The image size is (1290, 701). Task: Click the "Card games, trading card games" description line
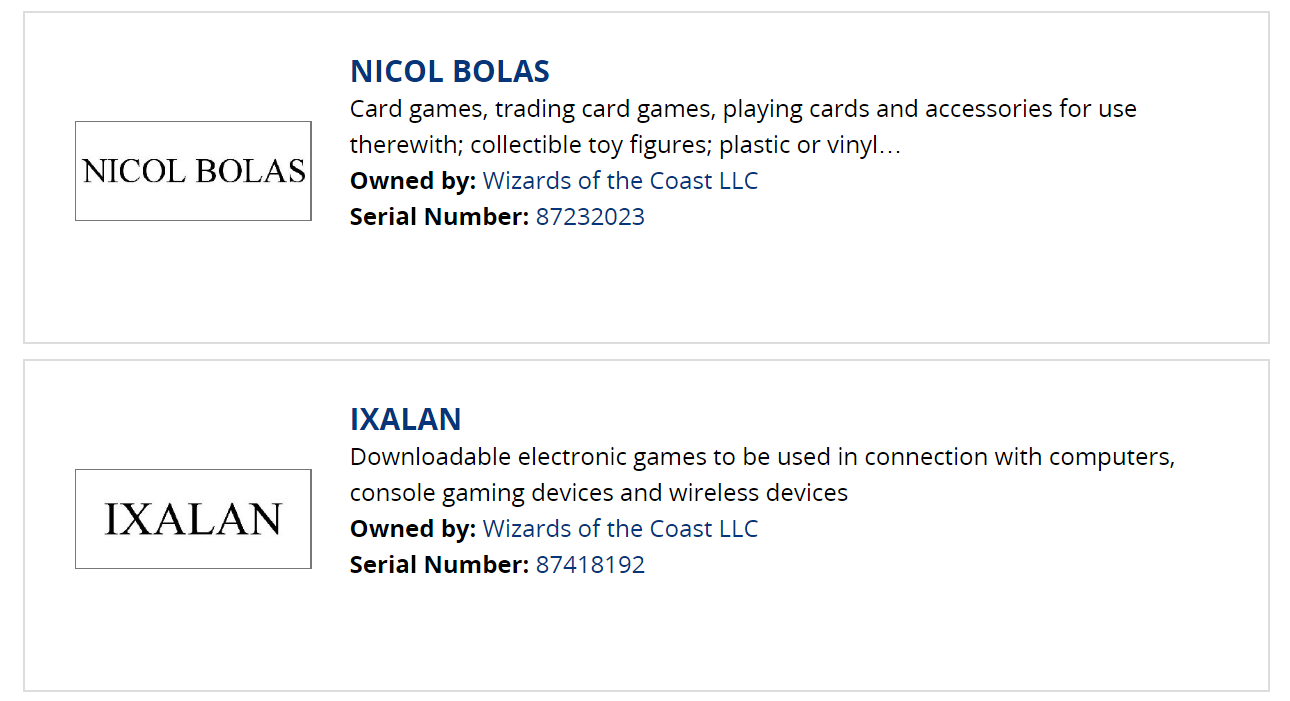pos(743,109)
